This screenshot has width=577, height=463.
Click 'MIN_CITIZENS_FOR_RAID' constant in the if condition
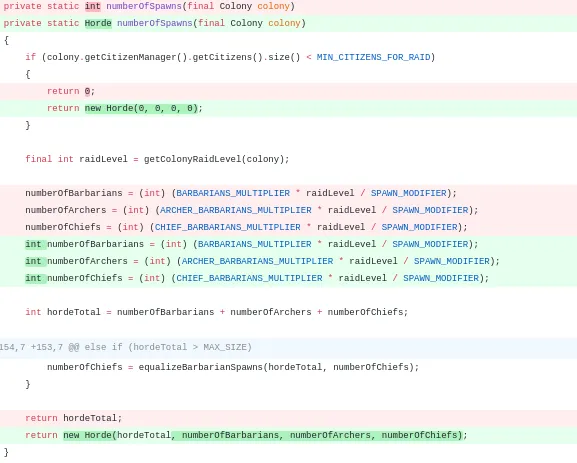pyautogui.click(x=373, y=57)
